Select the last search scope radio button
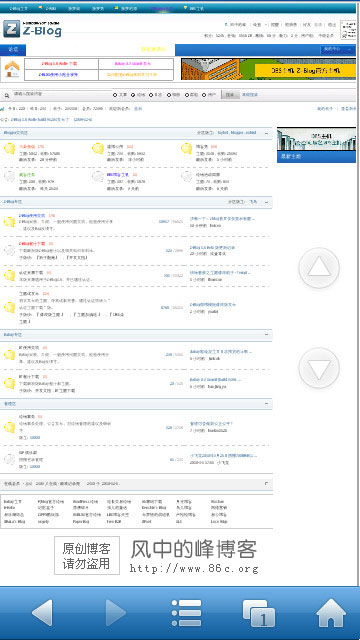 (x=204, y=95)
